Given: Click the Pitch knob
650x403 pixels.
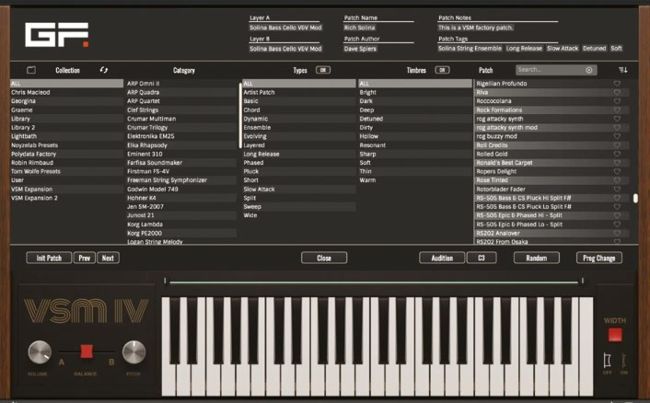Looking at the screenshot, I should click(132, 353).
